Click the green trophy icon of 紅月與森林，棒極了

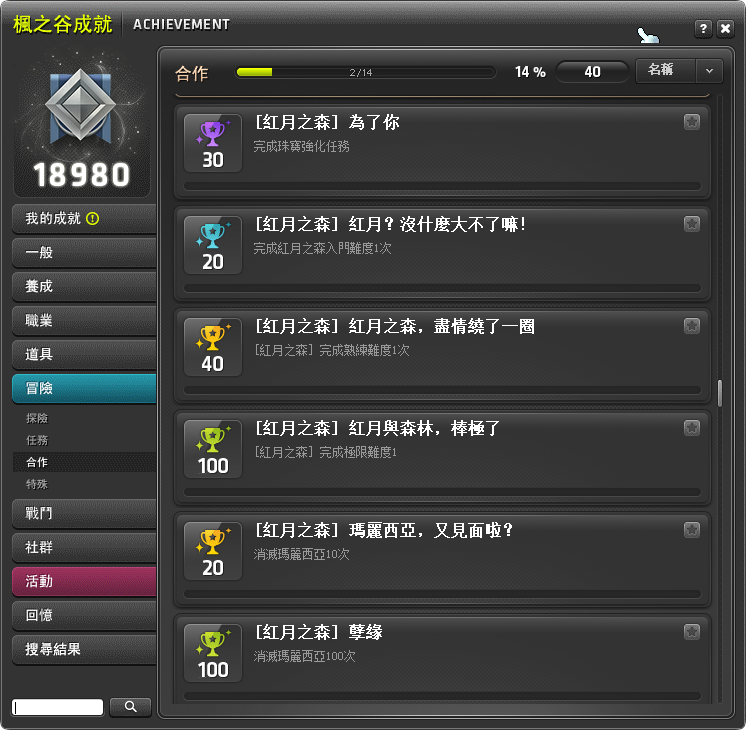[212, 439]
